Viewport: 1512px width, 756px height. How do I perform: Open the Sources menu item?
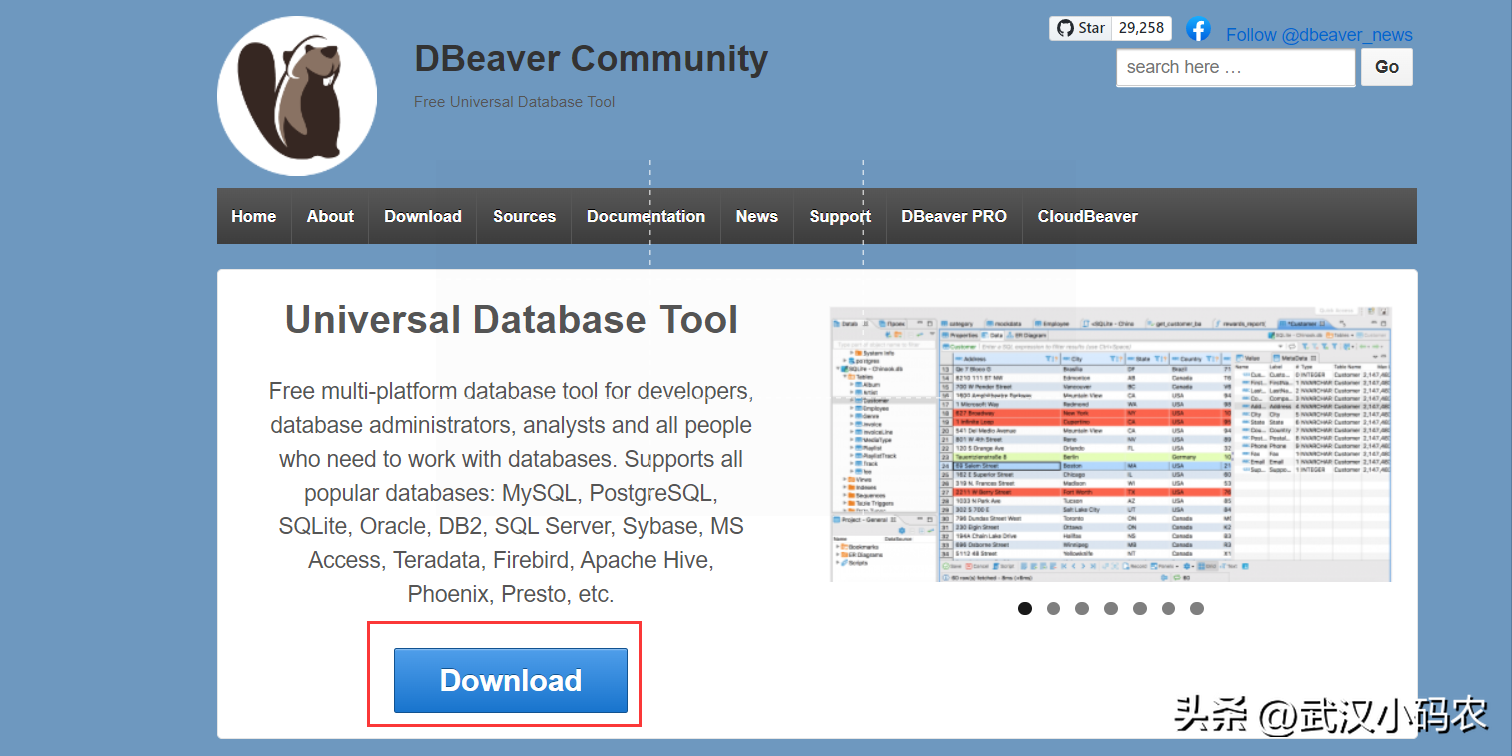pyautogui.click(x=524, y=216)
